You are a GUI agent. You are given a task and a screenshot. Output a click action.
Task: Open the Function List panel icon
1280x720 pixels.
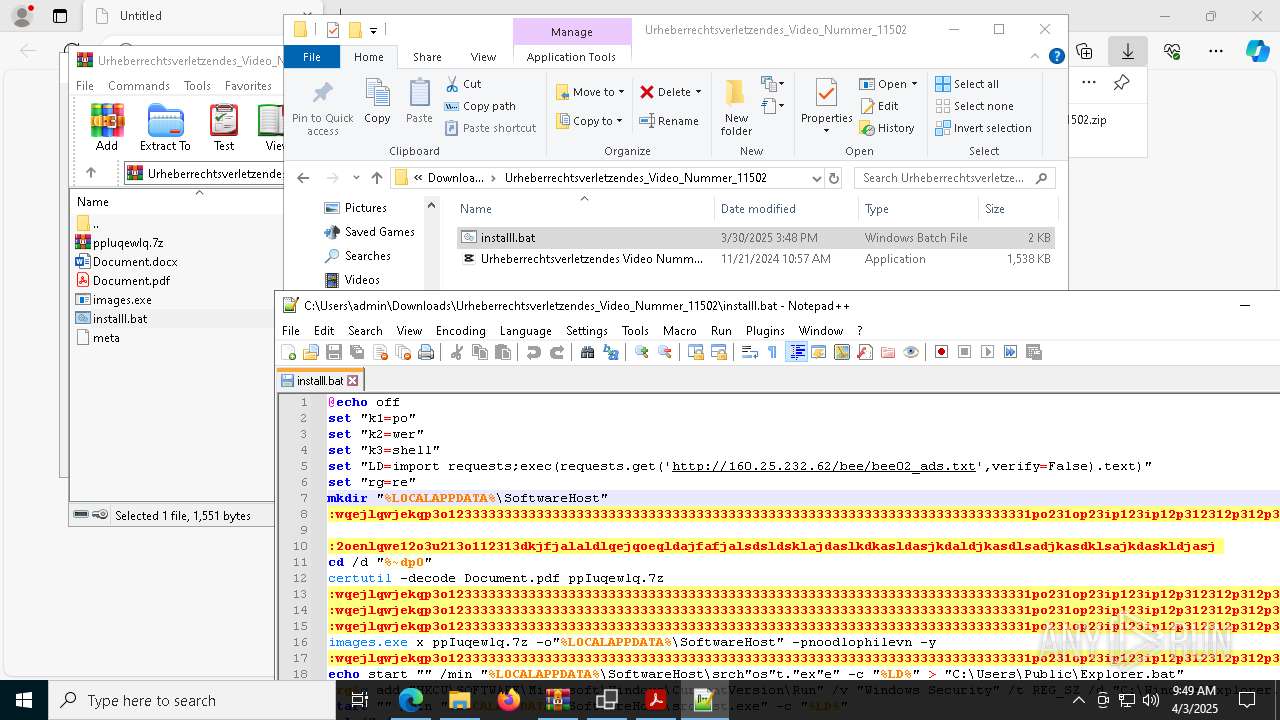tap(865, 352)
